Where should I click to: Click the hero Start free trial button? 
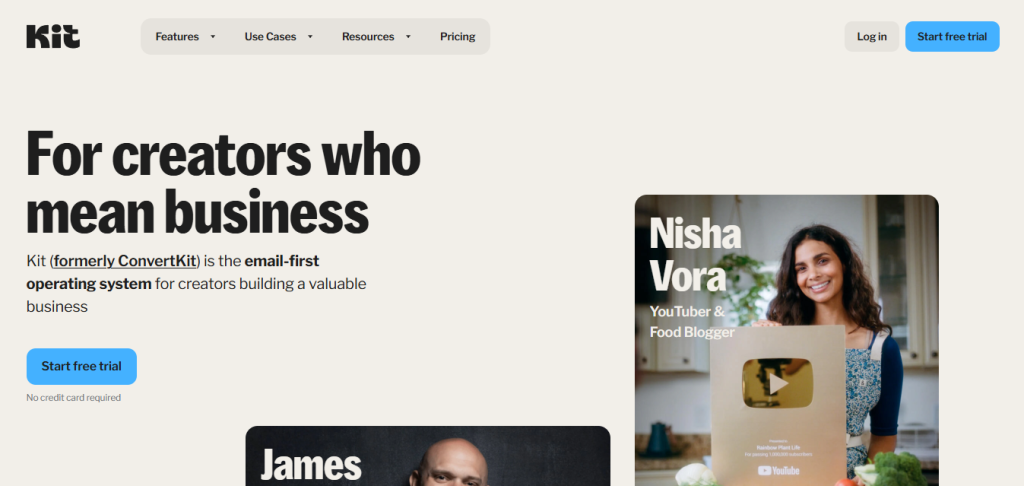tap(82, 366)
